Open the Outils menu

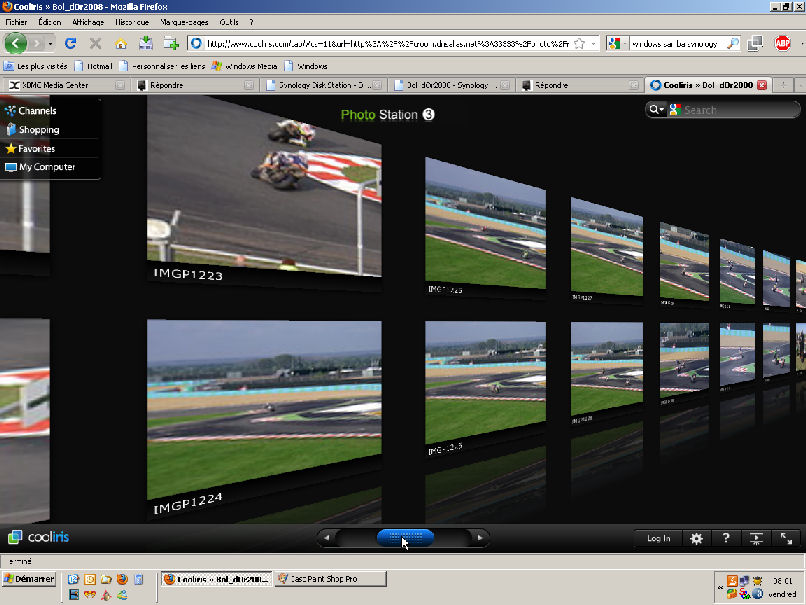pos(229,22)
